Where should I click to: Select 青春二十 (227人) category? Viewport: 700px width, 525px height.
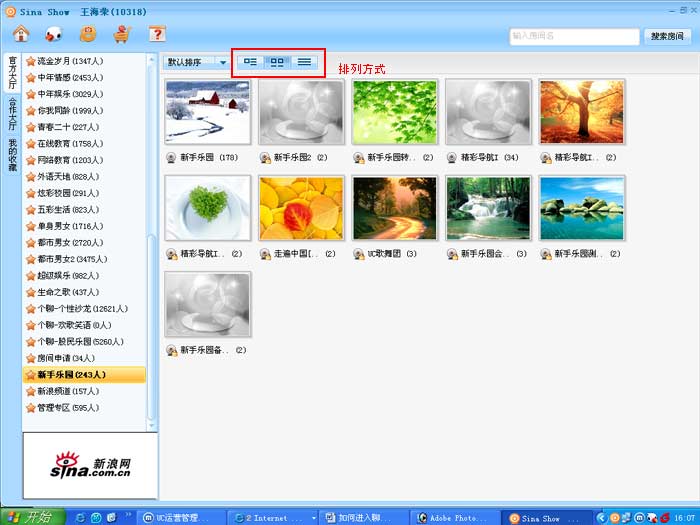[84, 127]
